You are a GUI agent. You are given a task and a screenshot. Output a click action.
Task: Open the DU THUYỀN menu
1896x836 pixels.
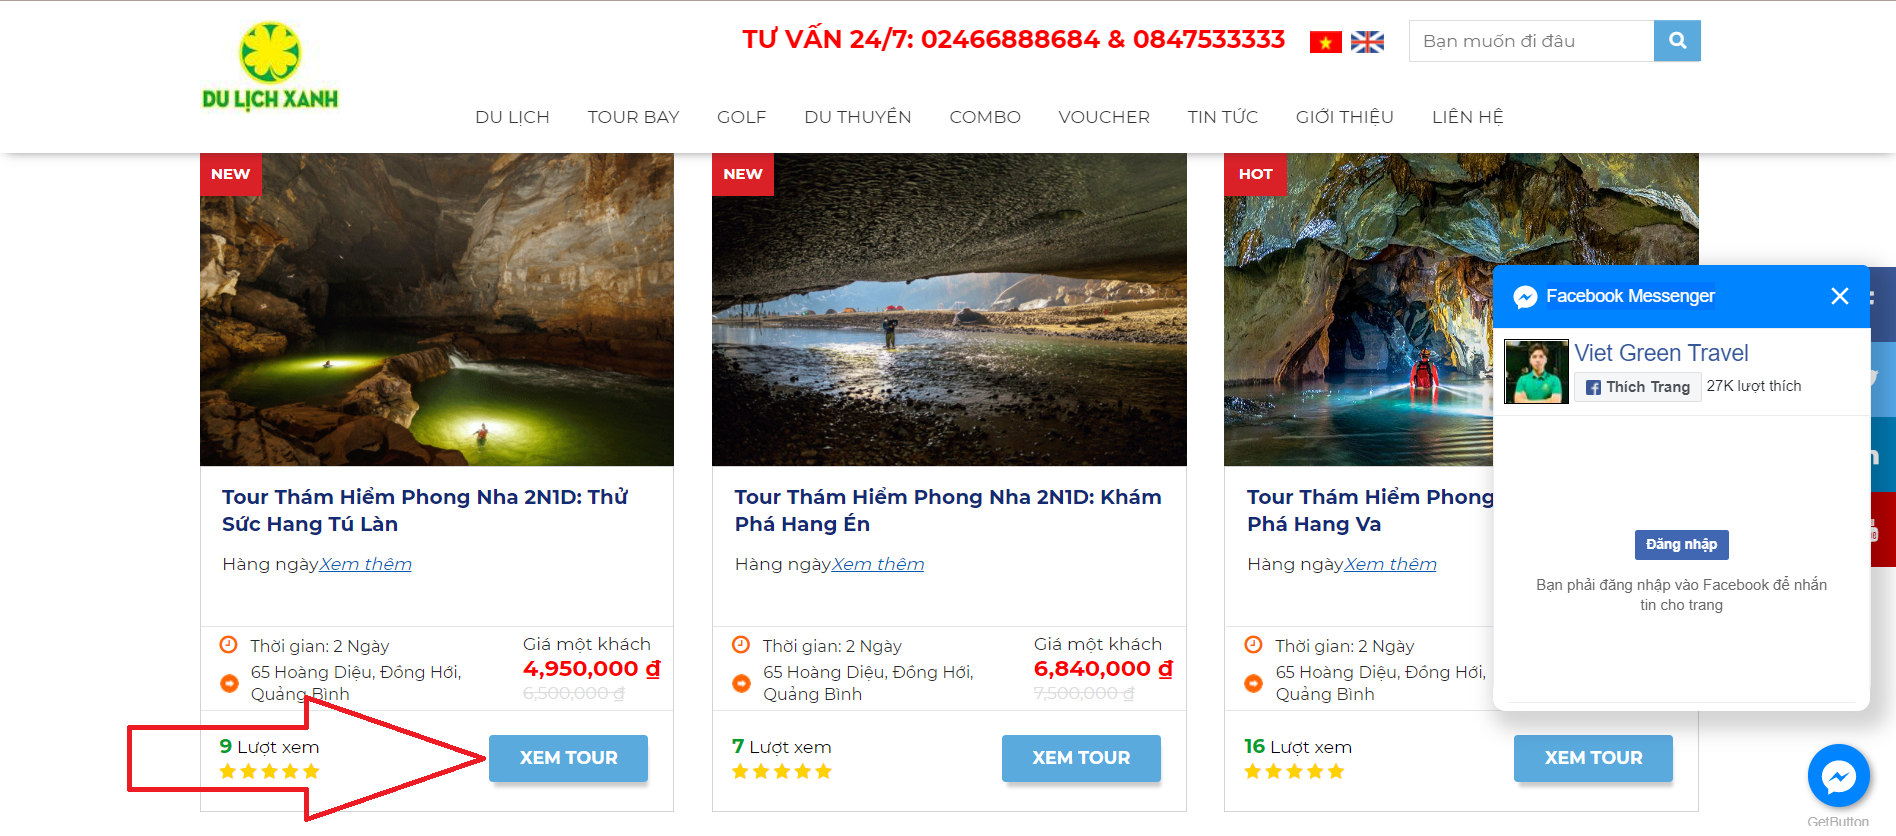tap(857, 117)
